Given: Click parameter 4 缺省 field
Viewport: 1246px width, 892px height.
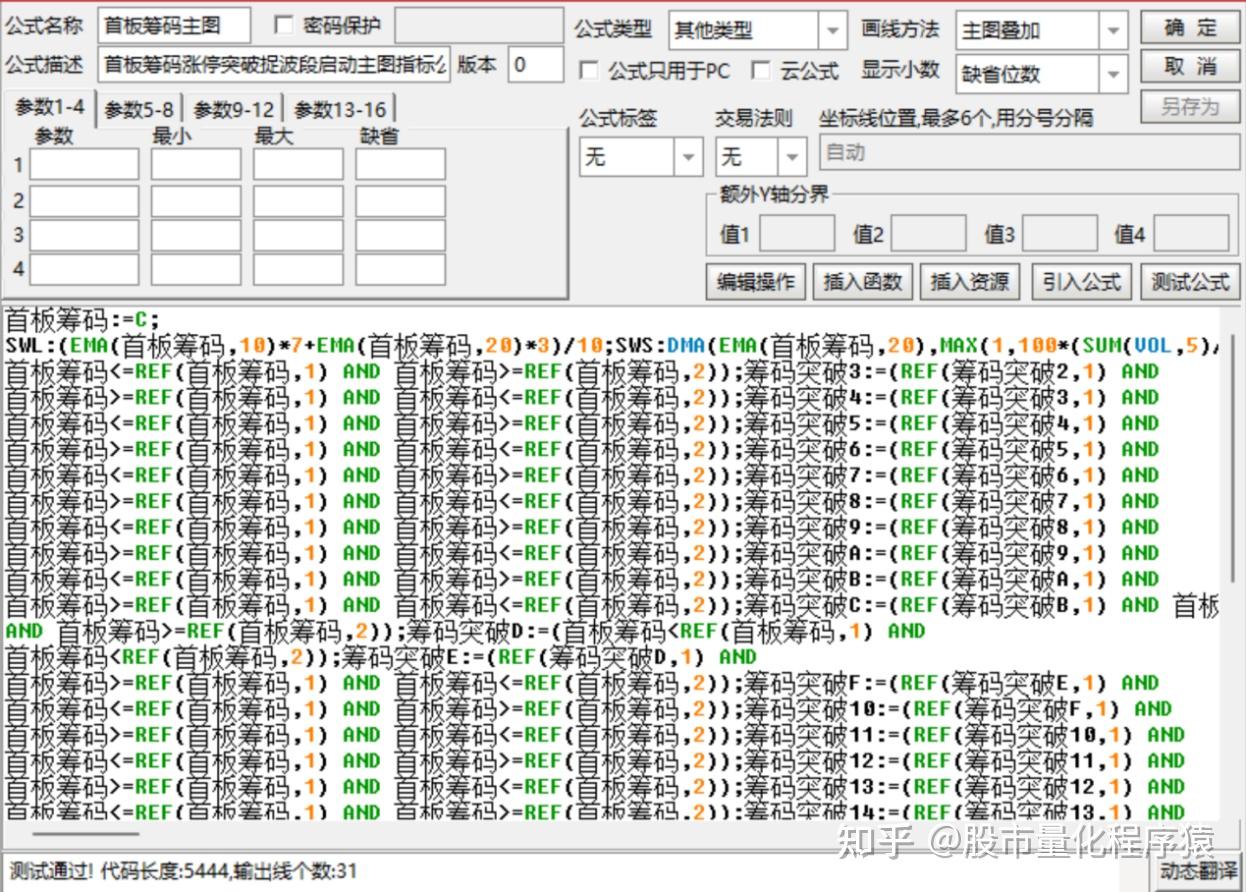Looking at the screenshot, I should point(400,269).
